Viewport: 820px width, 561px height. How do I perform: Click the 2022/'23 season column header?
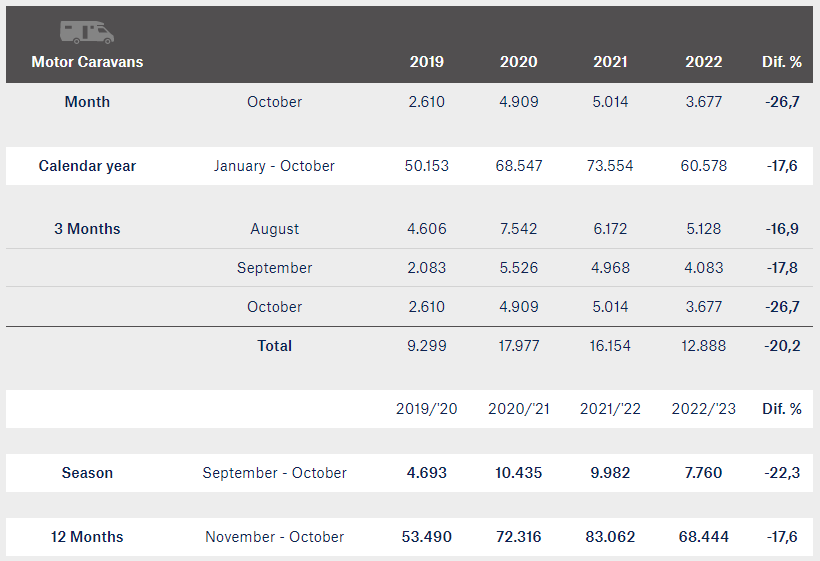(703, 408)
